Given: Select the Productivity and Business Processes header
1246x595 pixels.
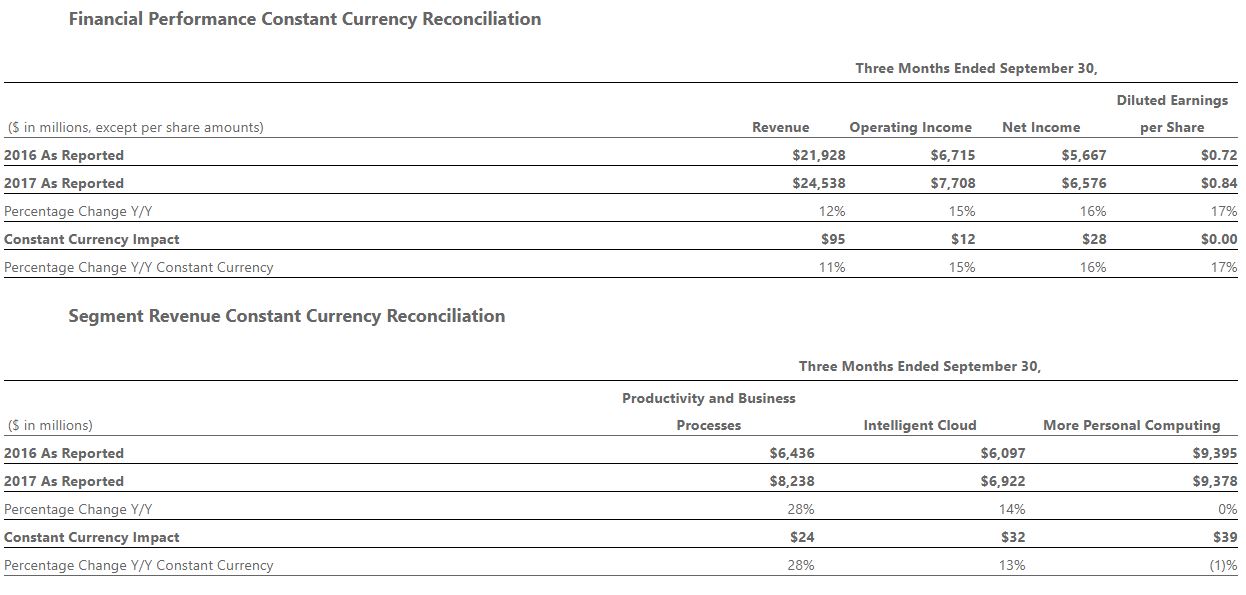Looking at the screenshot, I should coord(709,412).
